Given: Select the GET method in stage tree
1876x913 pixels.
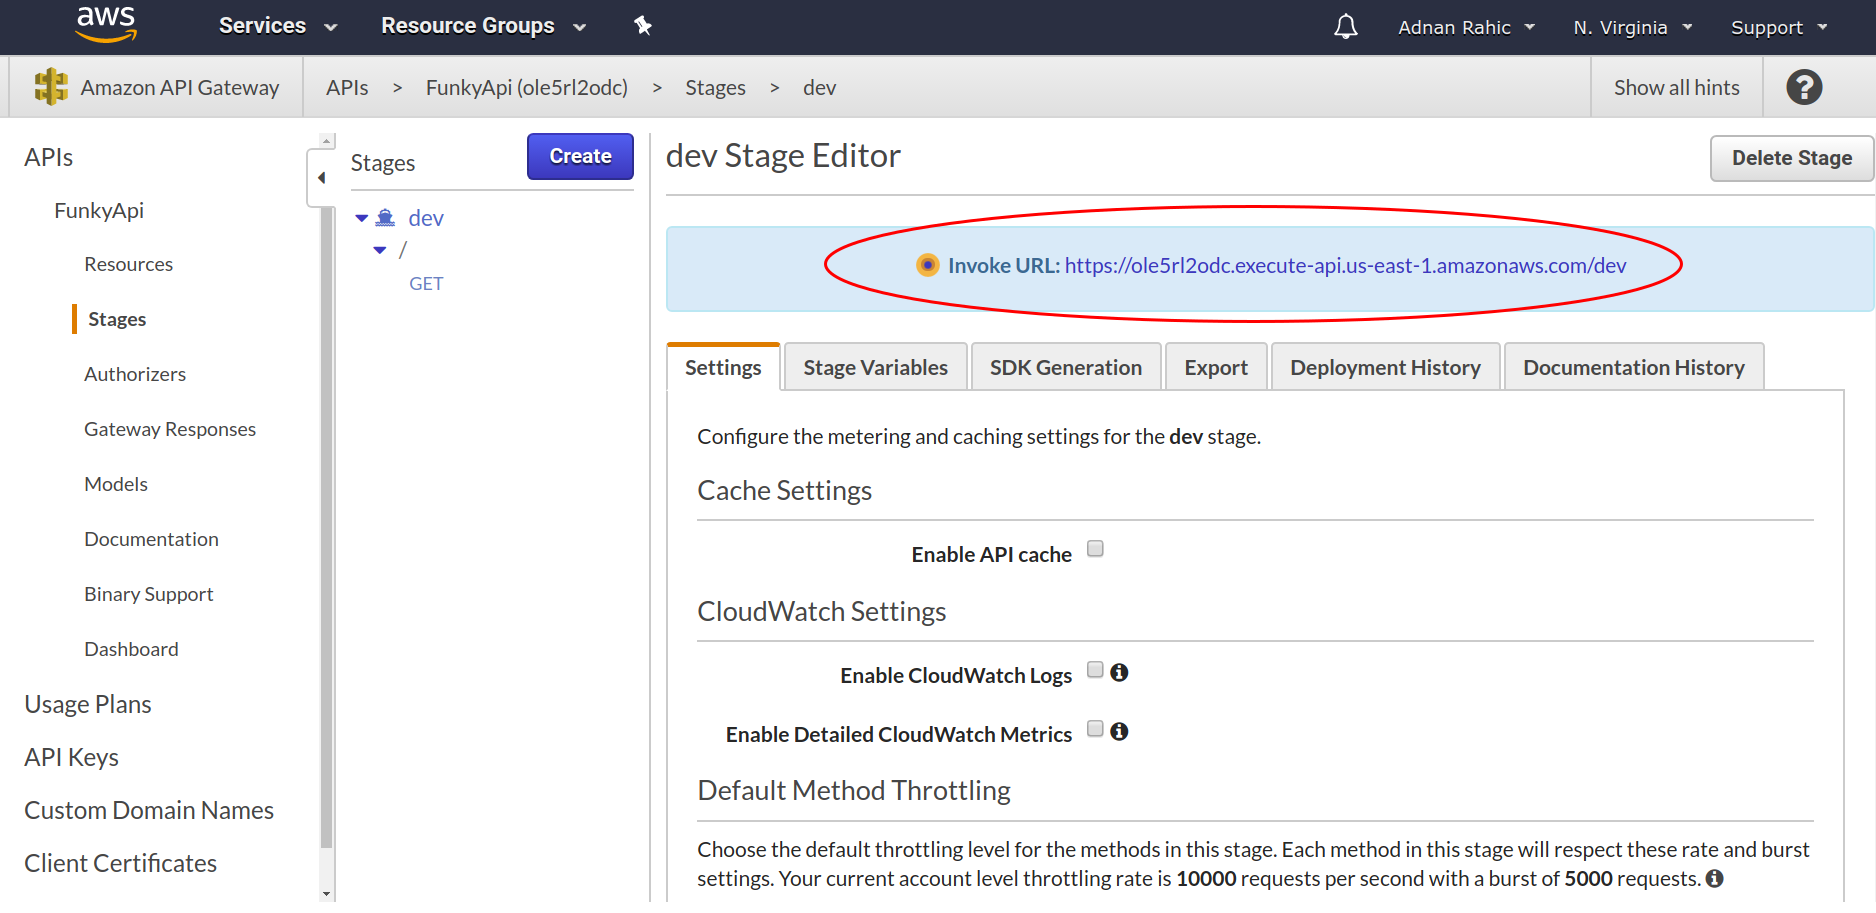Looking at the screenshot, I should tap(426, 284).
